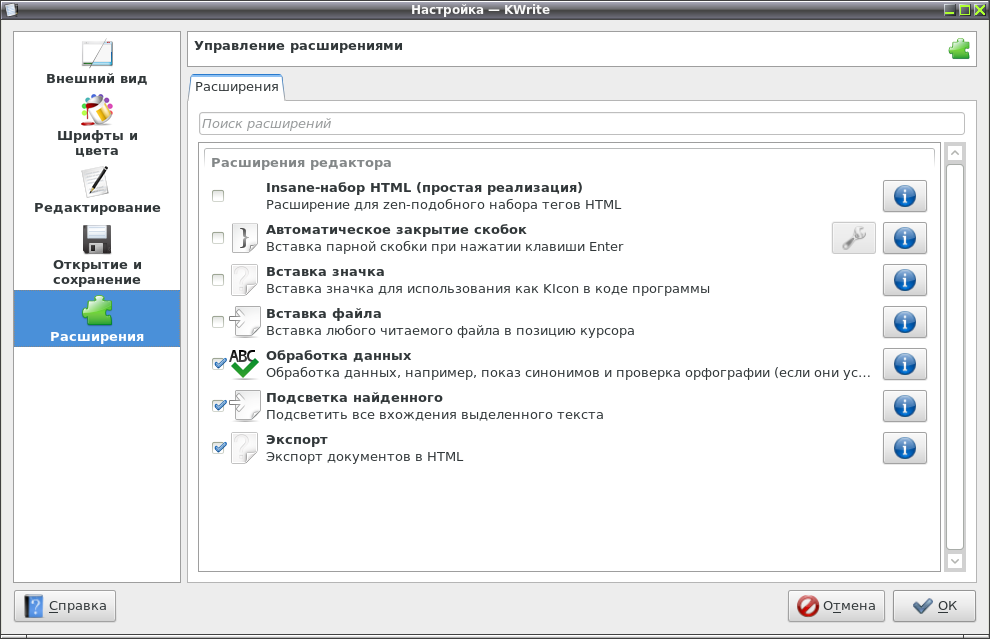990x639 pixels.
Task: Show info about Insane-набор HTML extension
Action: coord(904,196)
